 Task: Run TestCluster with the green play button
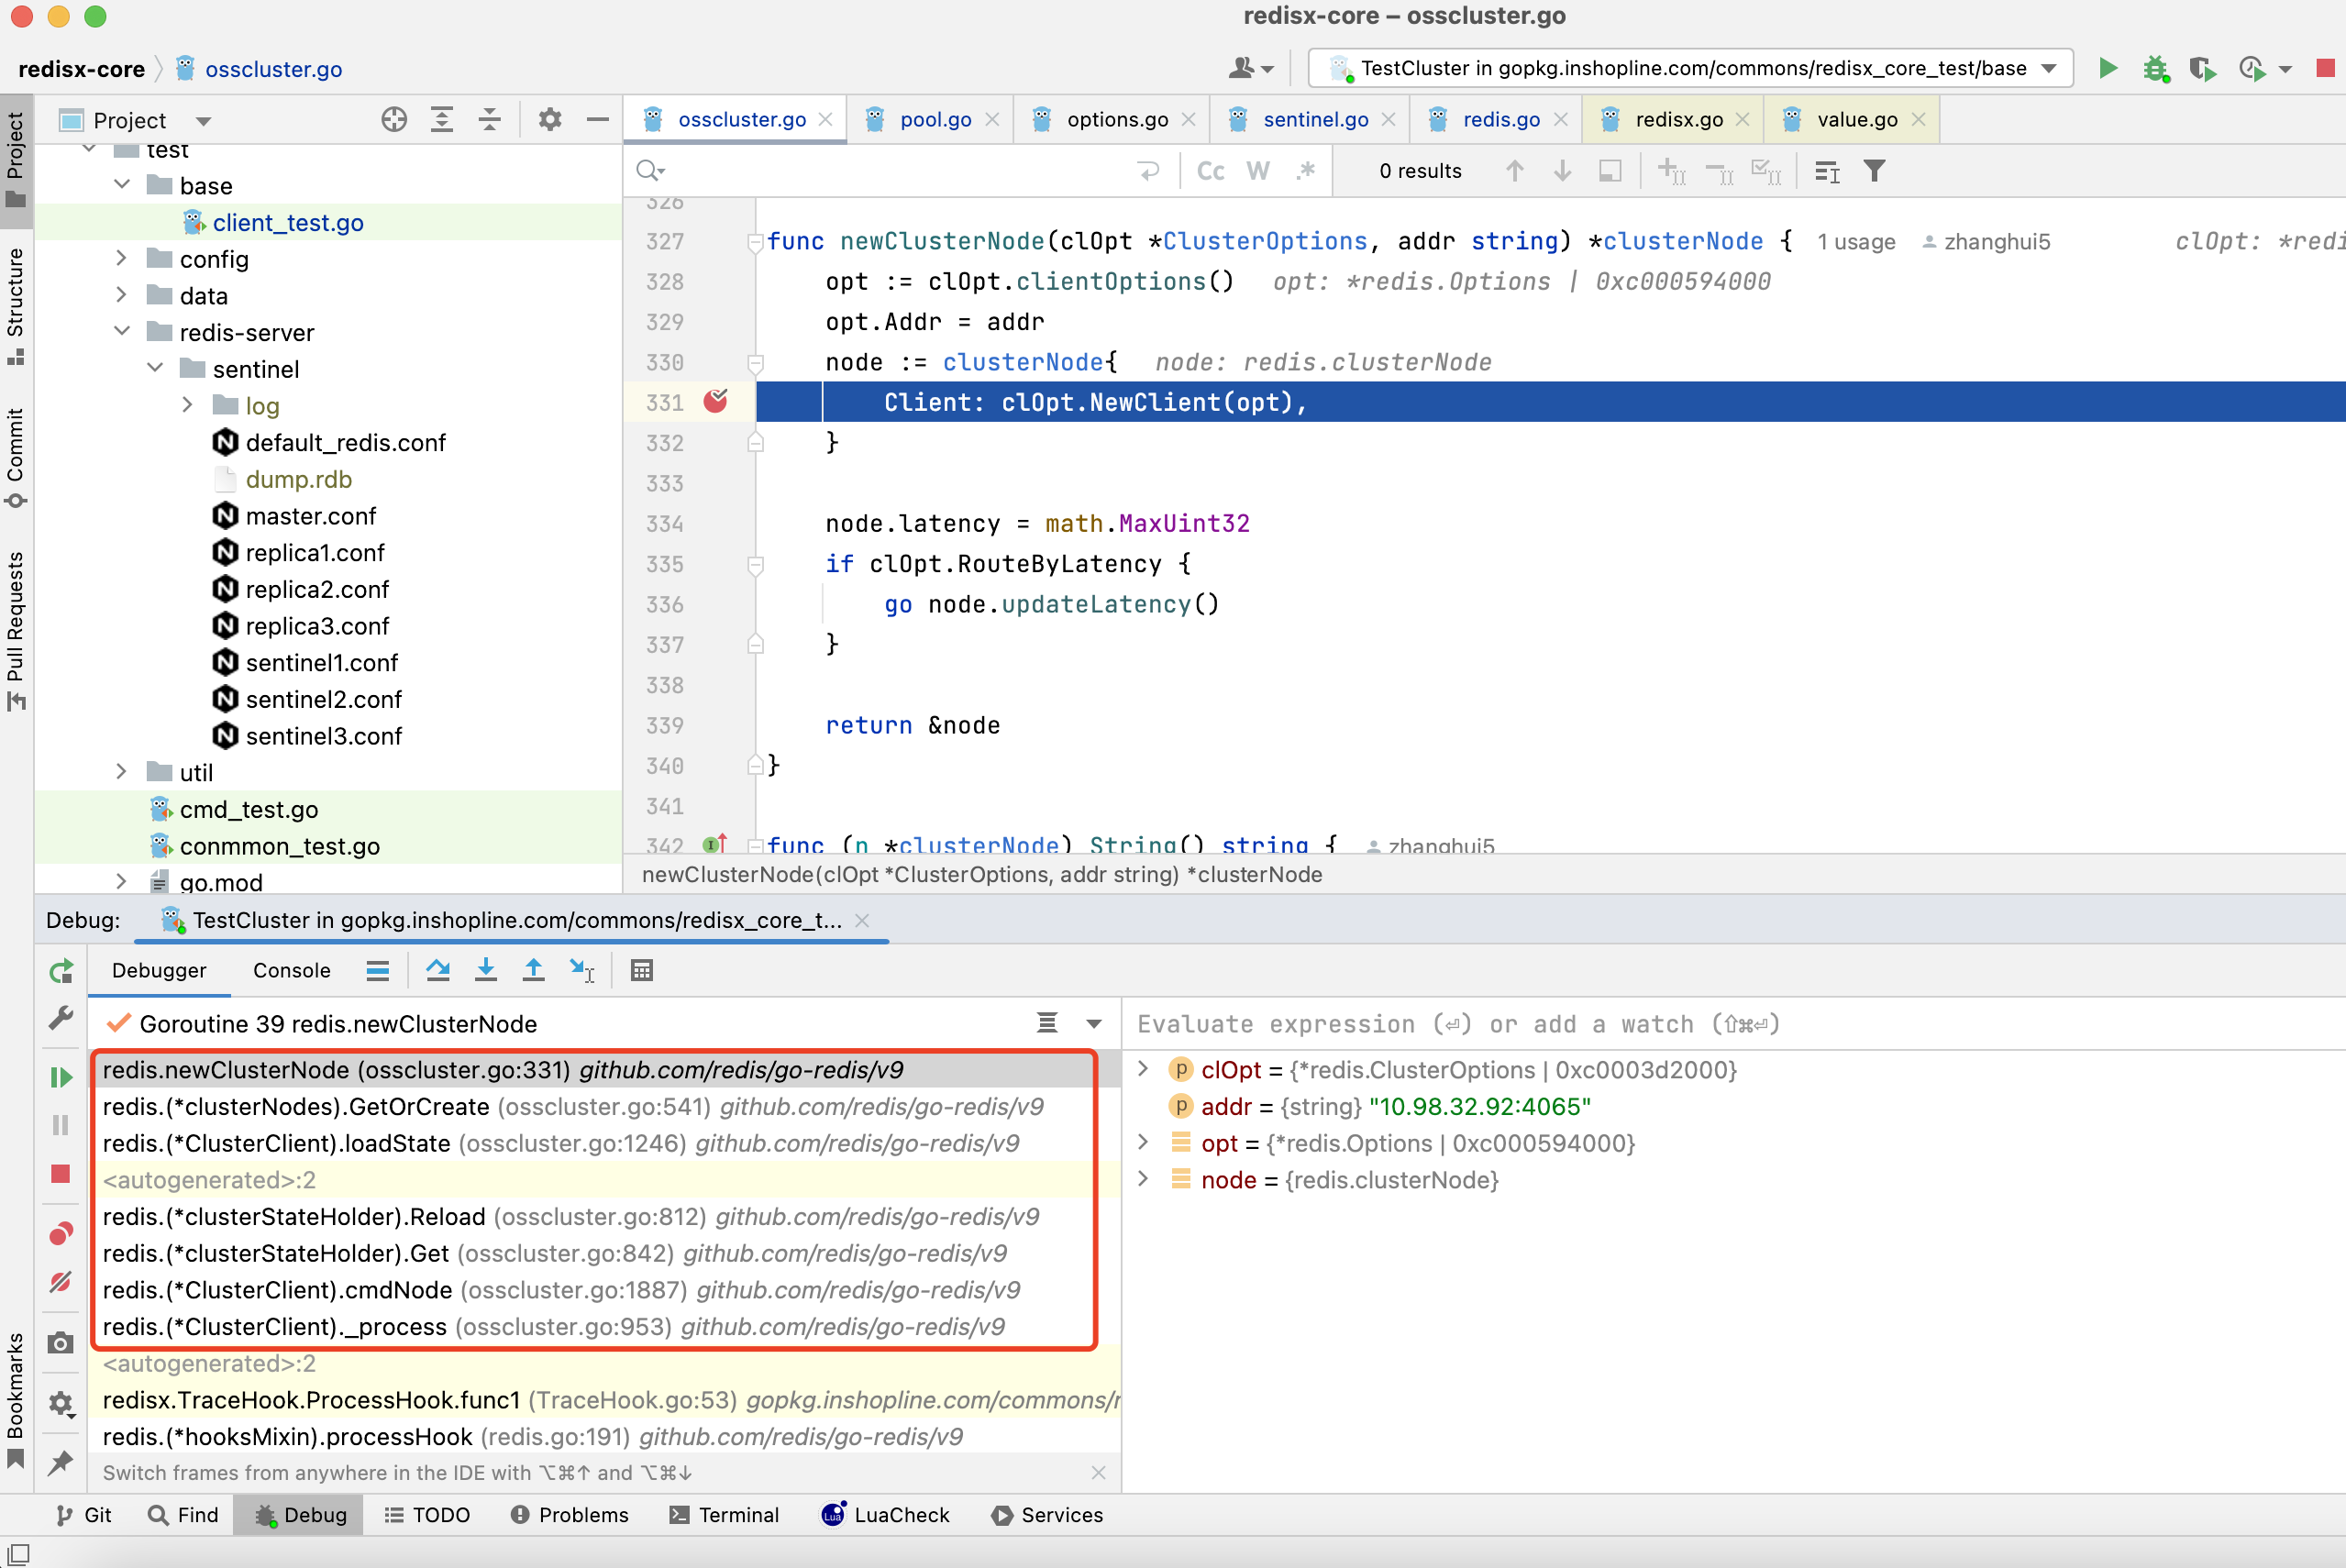coord(2108,68)
